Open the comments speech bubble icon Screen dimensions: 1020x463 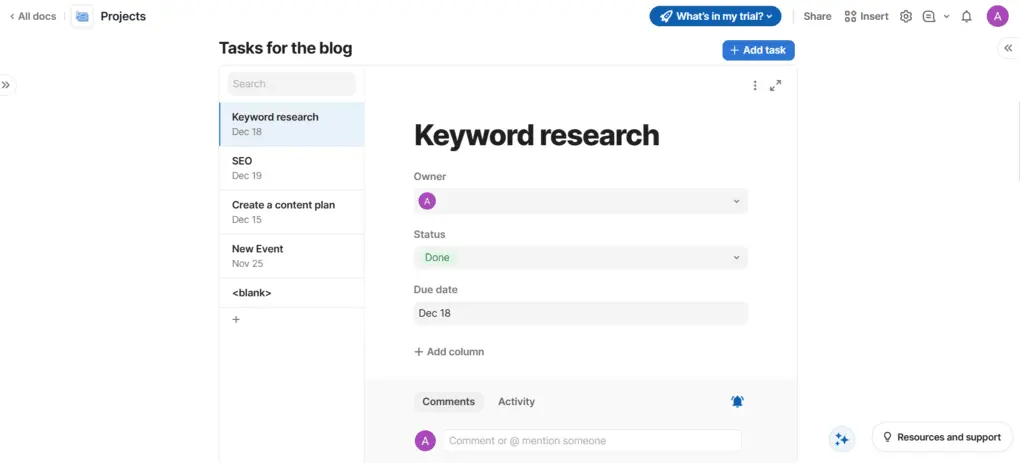point(929,16)
